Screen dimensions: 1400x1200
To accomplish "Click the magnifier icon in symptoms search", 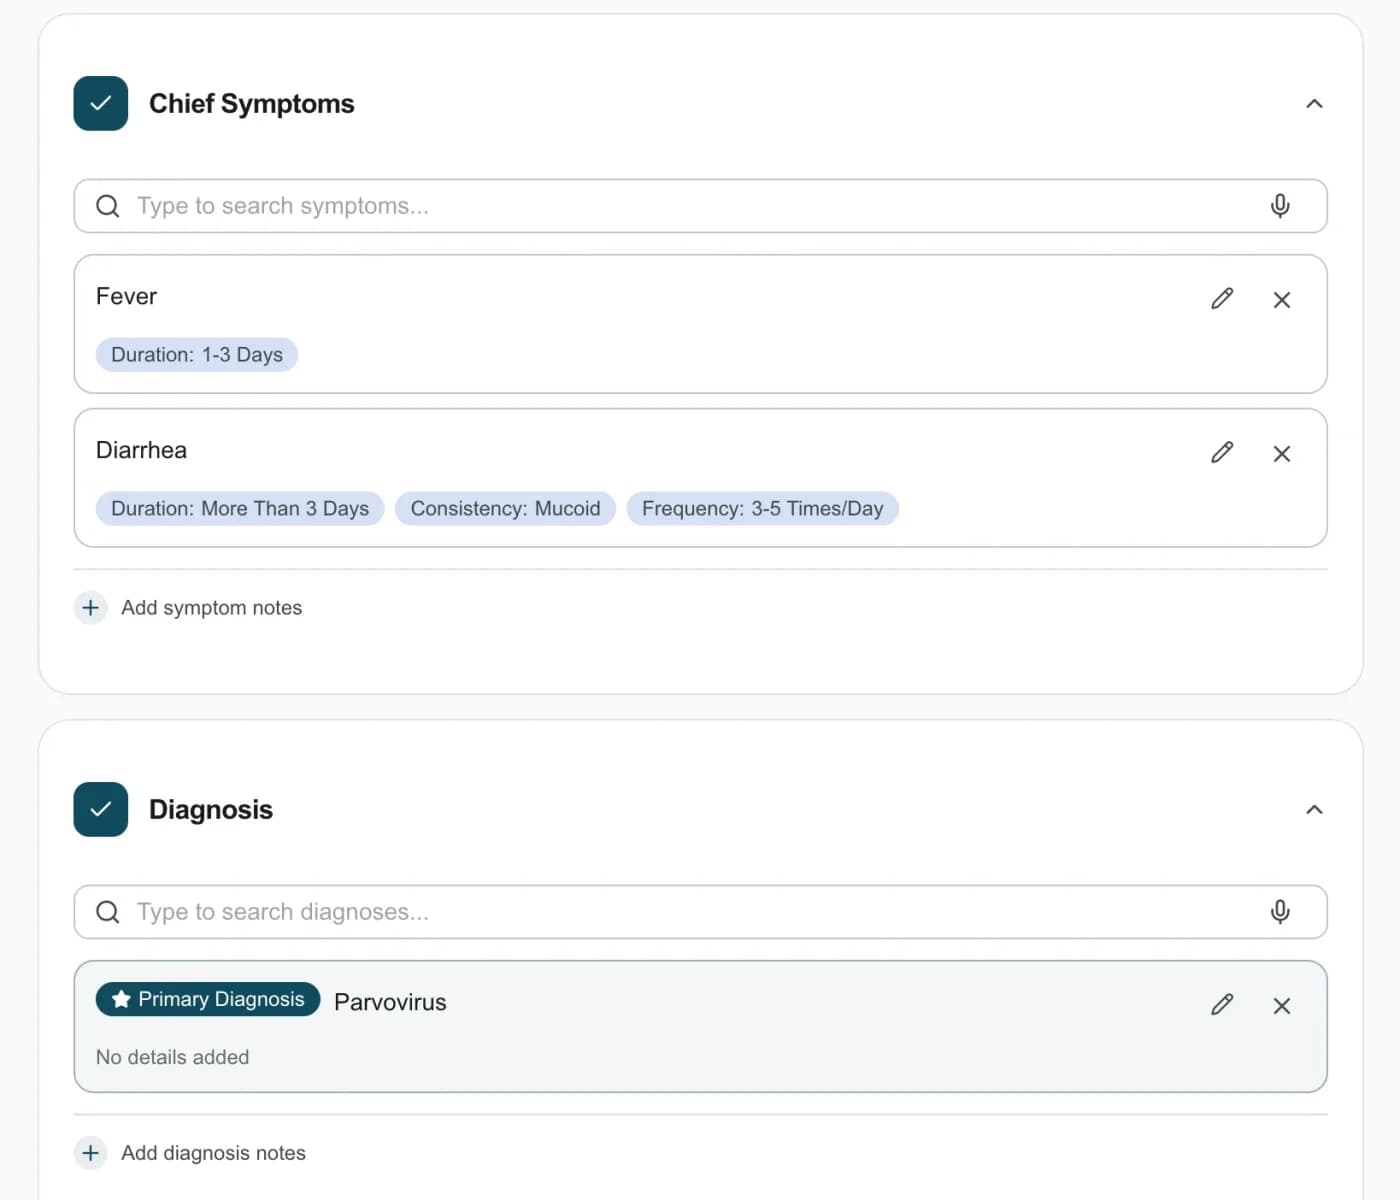I will pos(108,206).
